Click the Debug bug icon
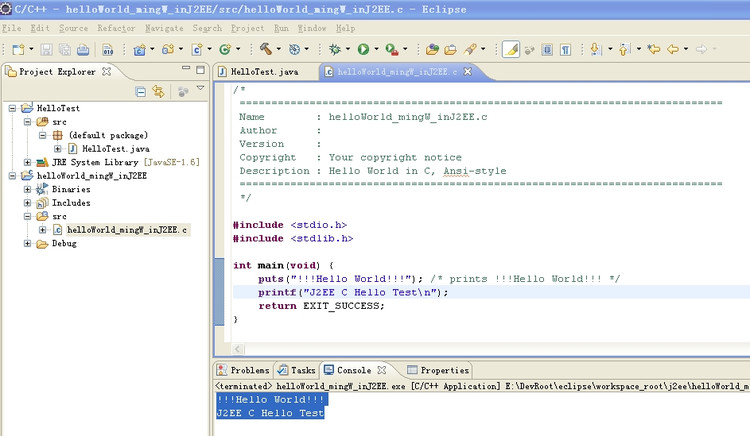This screenshot has width=750, height=436. click(335, 49)
